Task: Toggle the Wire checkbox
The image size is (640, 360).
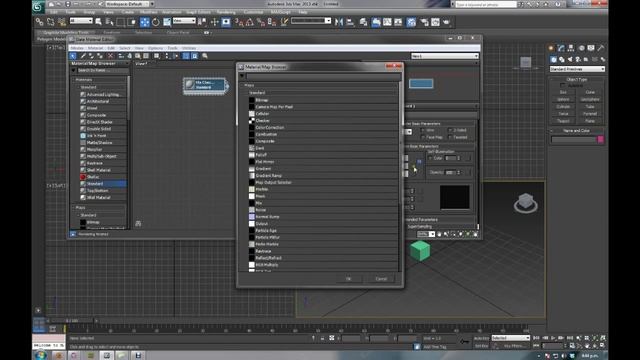Action: (x=422, y=130)
